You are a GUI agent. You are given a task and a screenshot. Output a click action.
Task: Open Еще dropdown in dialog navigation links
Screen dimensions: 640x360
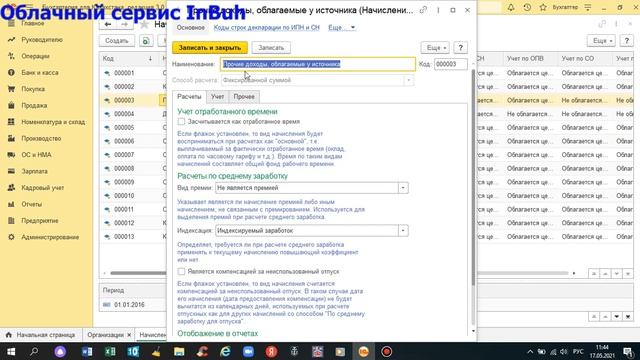(x=342, y=27)
